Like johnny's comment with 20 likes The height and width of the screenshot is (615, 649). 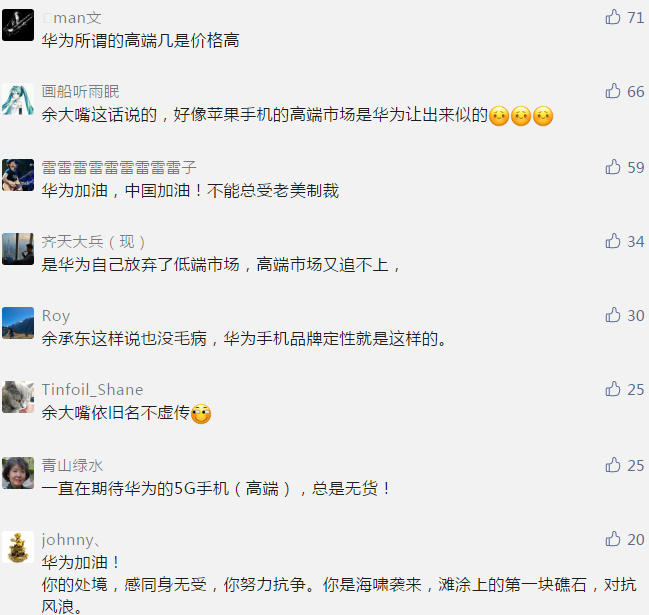pyautogui.click(x=613, y=539)
